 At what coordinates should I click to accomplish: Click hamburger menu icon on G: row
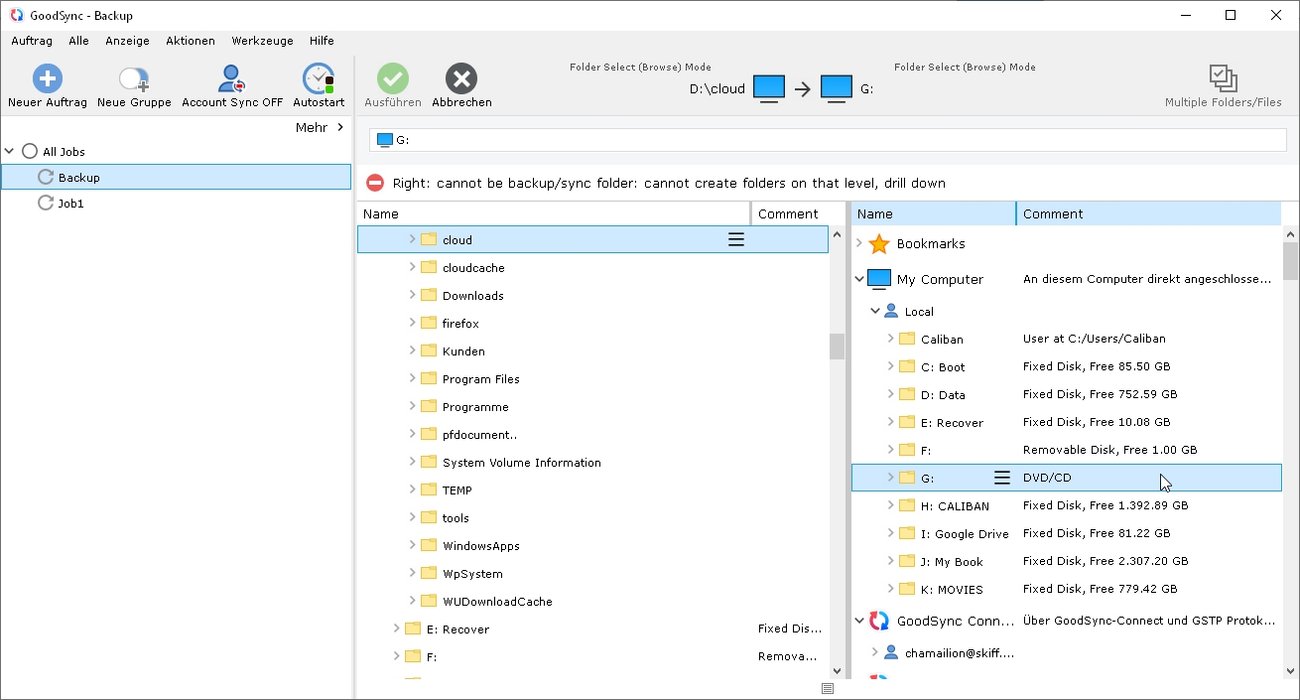(x=1001, y=478)
